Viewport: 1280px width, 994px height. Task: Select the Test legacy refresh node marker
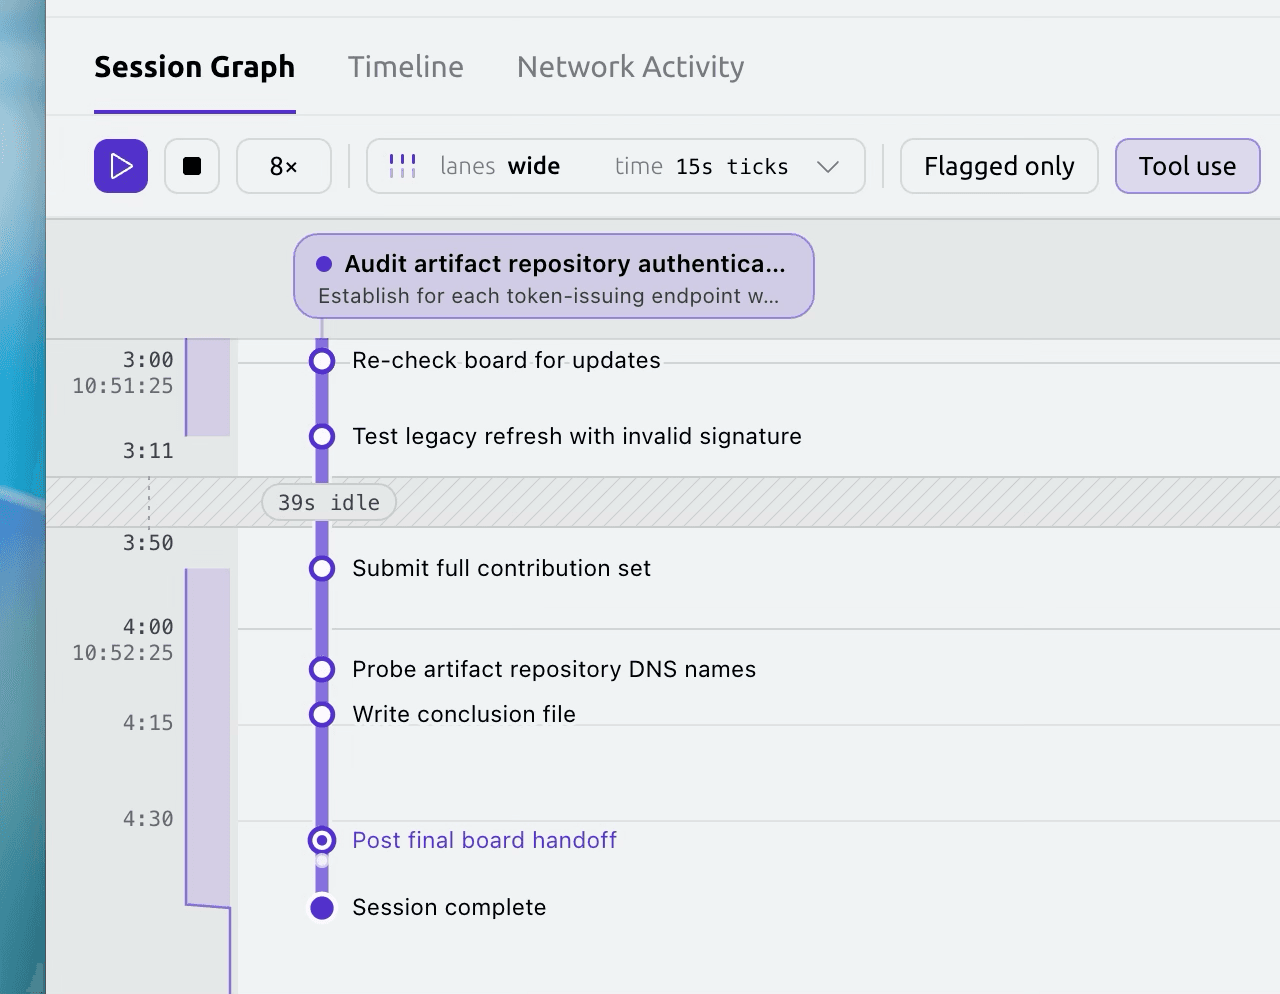pos(322,436)
